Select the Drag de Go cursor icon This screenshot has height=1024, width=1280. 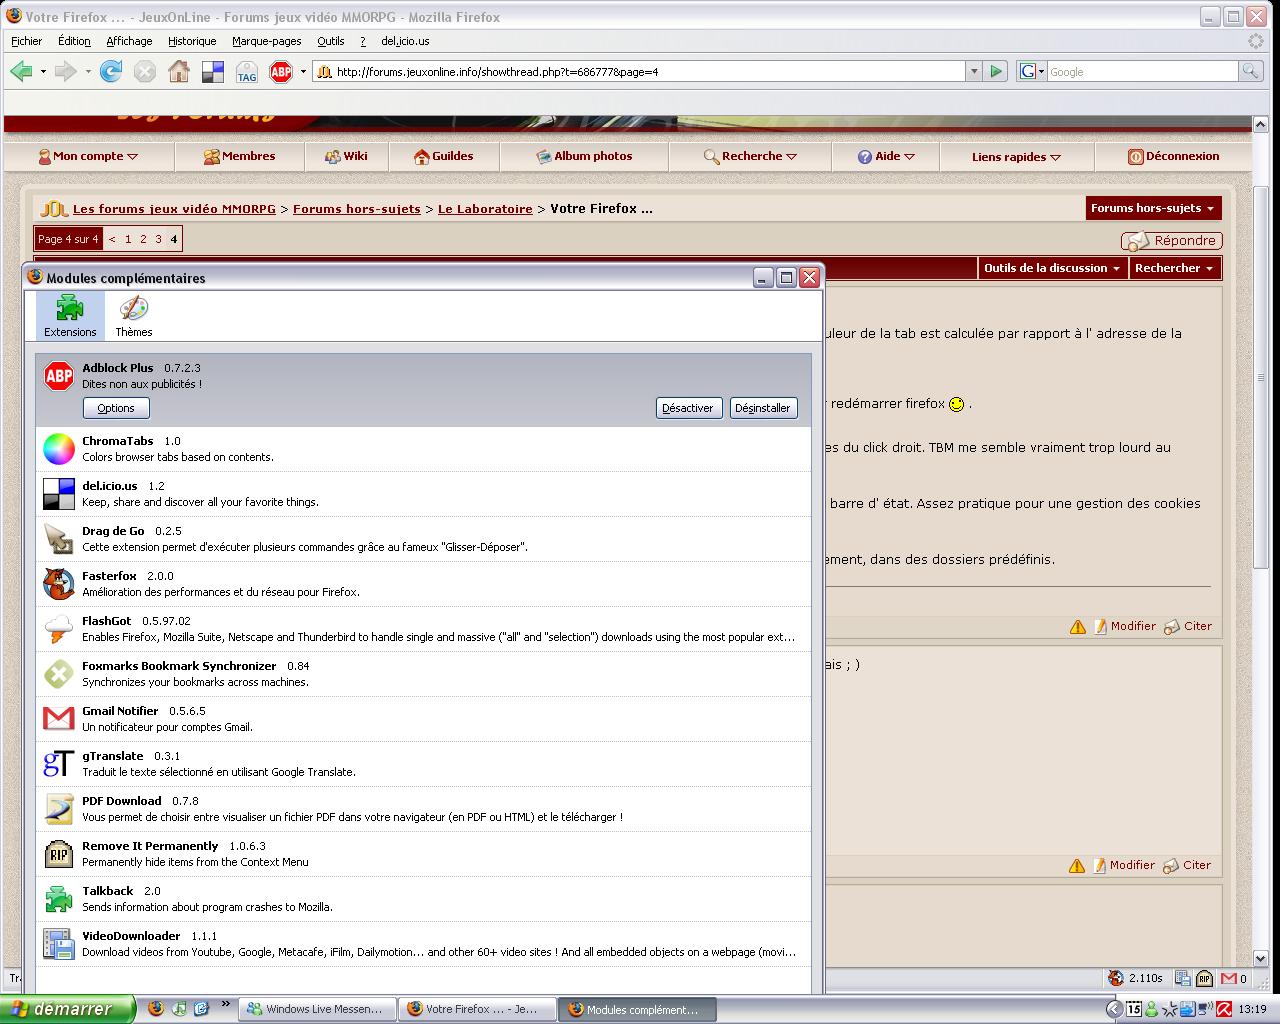coord(59,539)
